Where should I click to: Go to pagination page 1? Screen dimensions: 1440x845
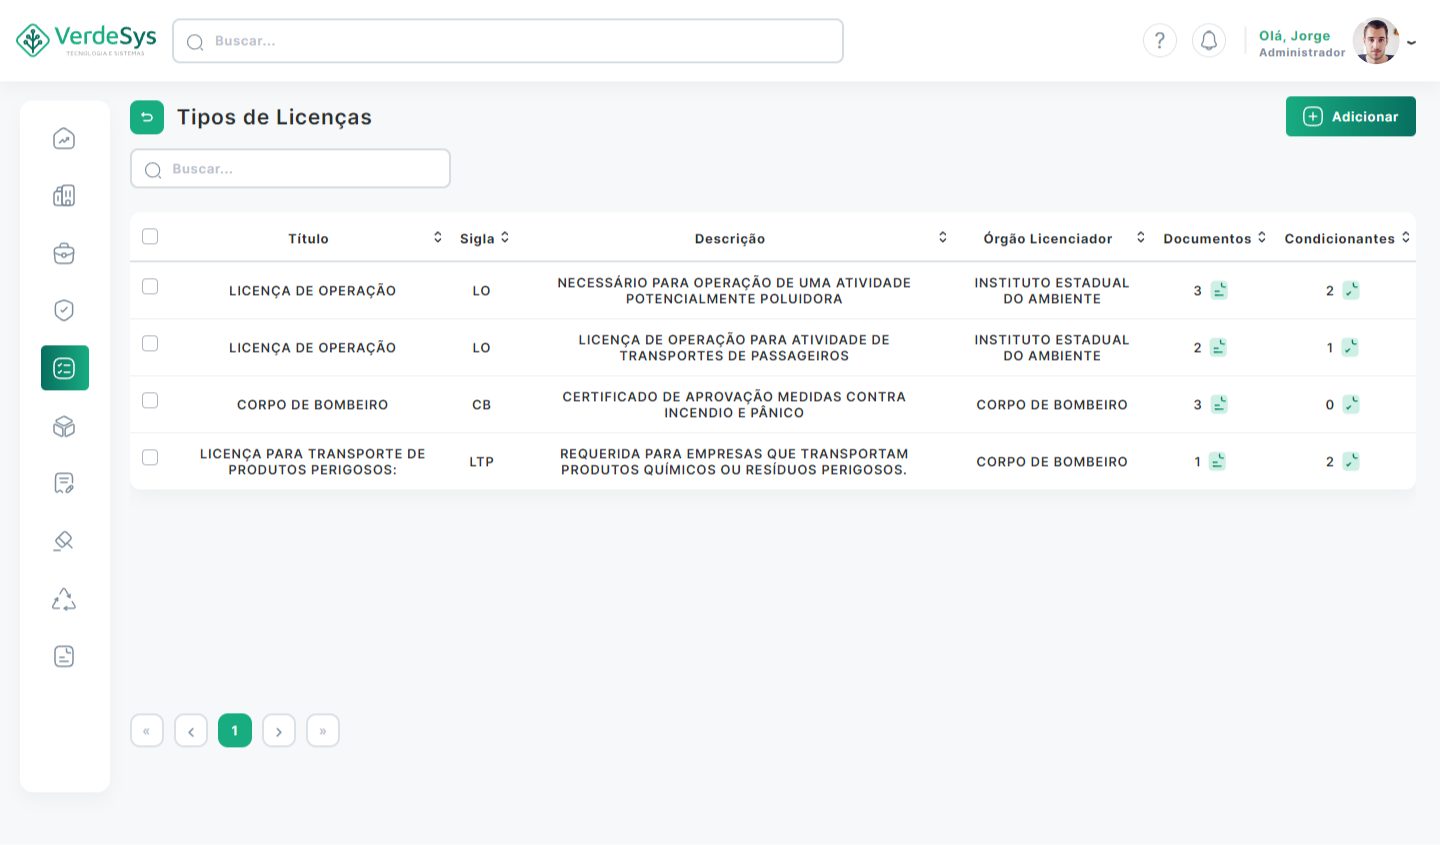coord(235,731)
